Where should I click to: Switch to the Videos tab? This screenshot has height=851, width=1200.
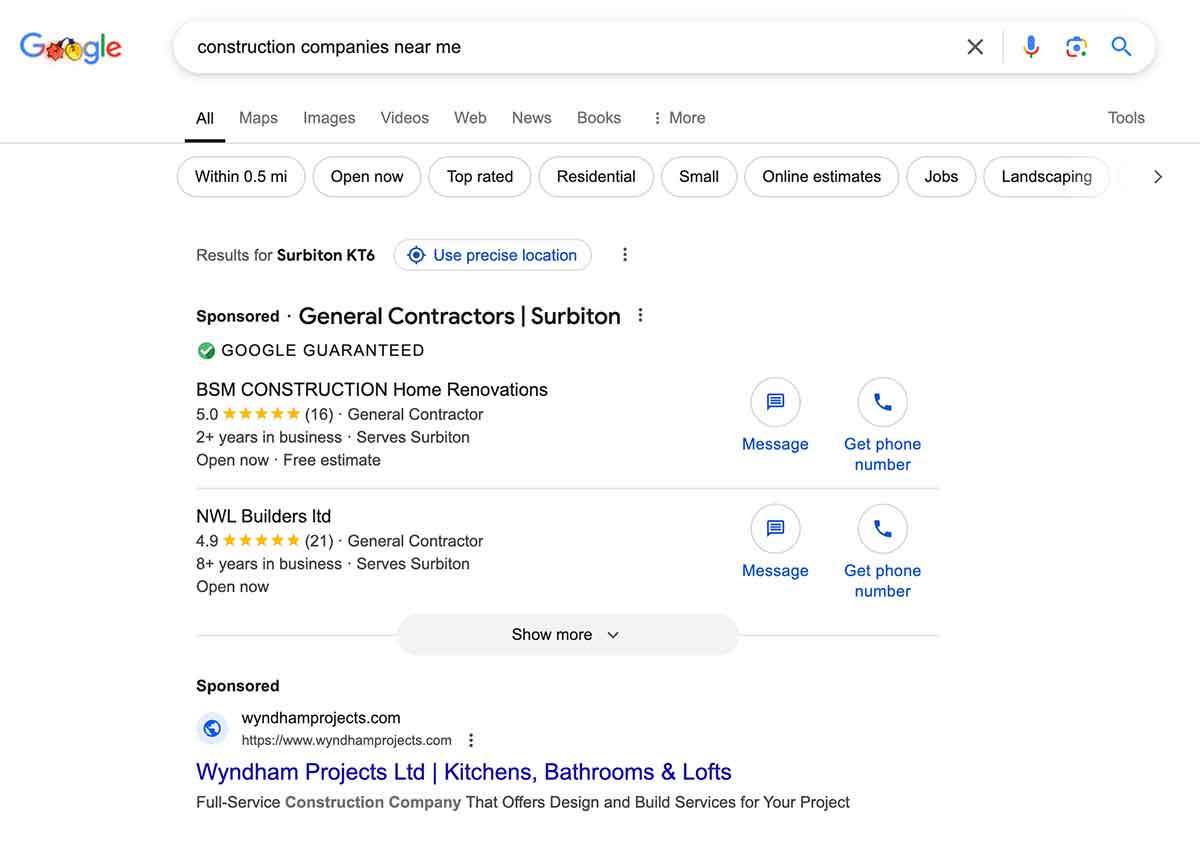(x=405, y=118)
